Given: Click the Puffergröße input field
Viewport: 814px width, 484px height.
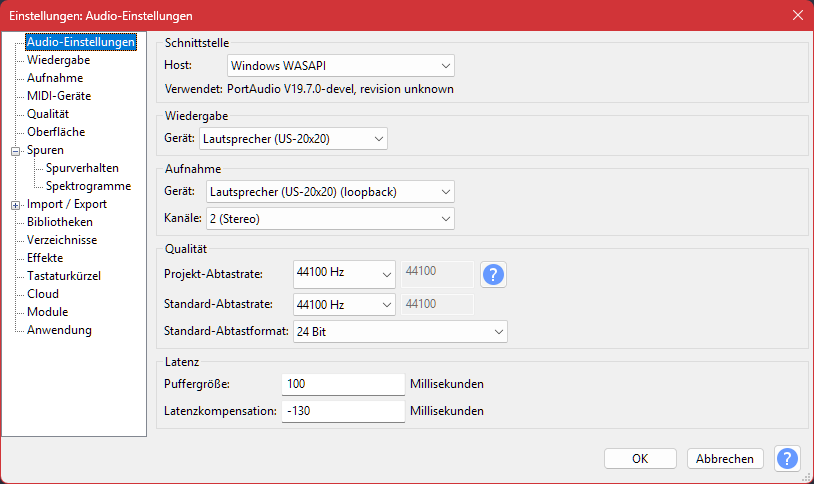Looking at the screenshot, I should (x=342, y=384).
